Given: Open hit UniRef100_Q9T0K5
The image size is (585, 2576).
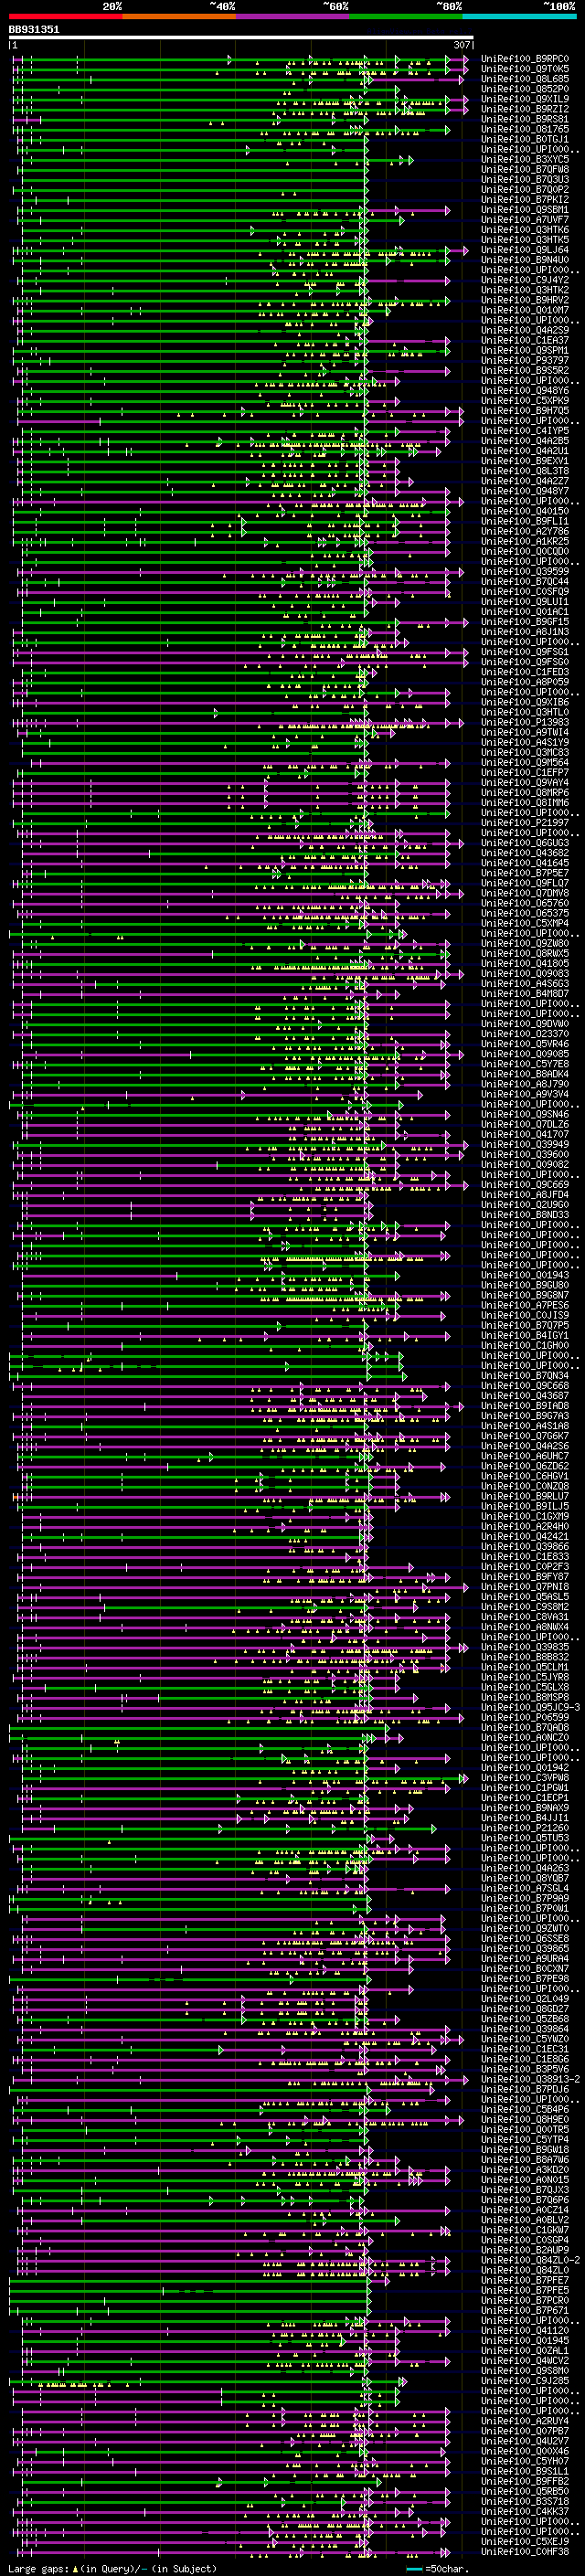Looking at the screenshot, I should pyautogui.click(x=525, y=69).
